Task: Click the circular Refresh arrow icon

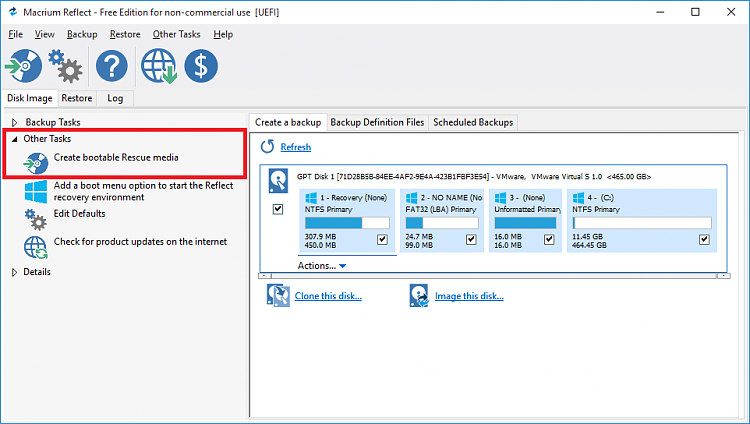Action: click(x=267, y=146)
